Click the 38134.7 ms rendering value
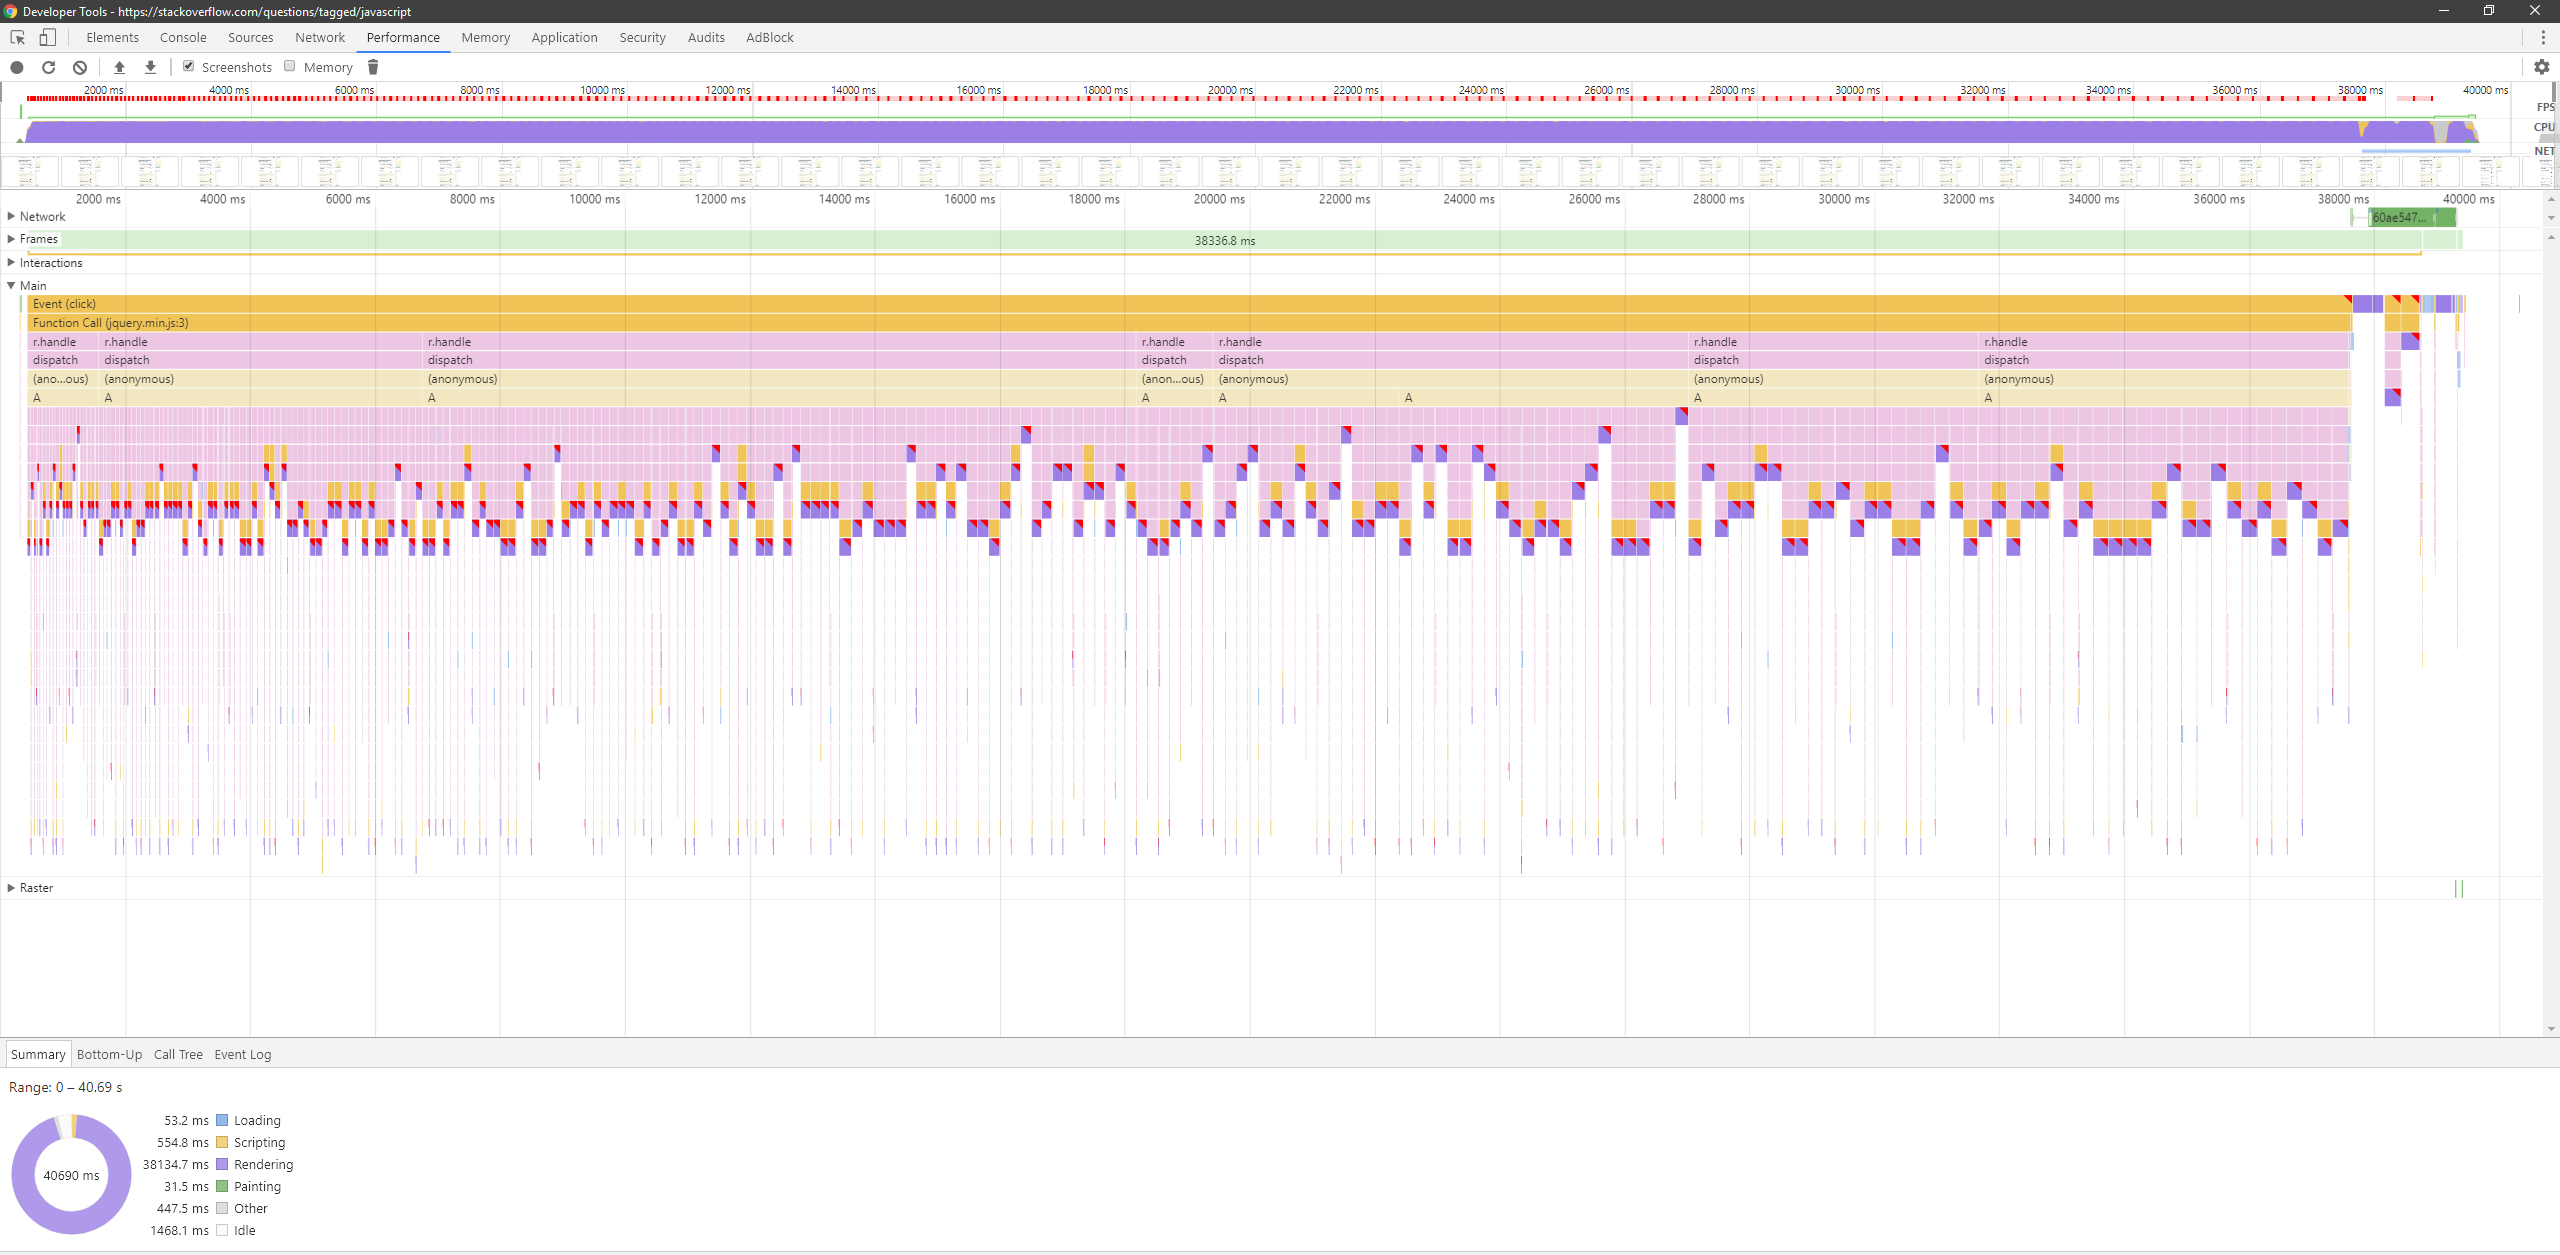Image resolution: width=2560 pixels, height=1255 pixels. pyautogui.click(x=175, y=1164)
